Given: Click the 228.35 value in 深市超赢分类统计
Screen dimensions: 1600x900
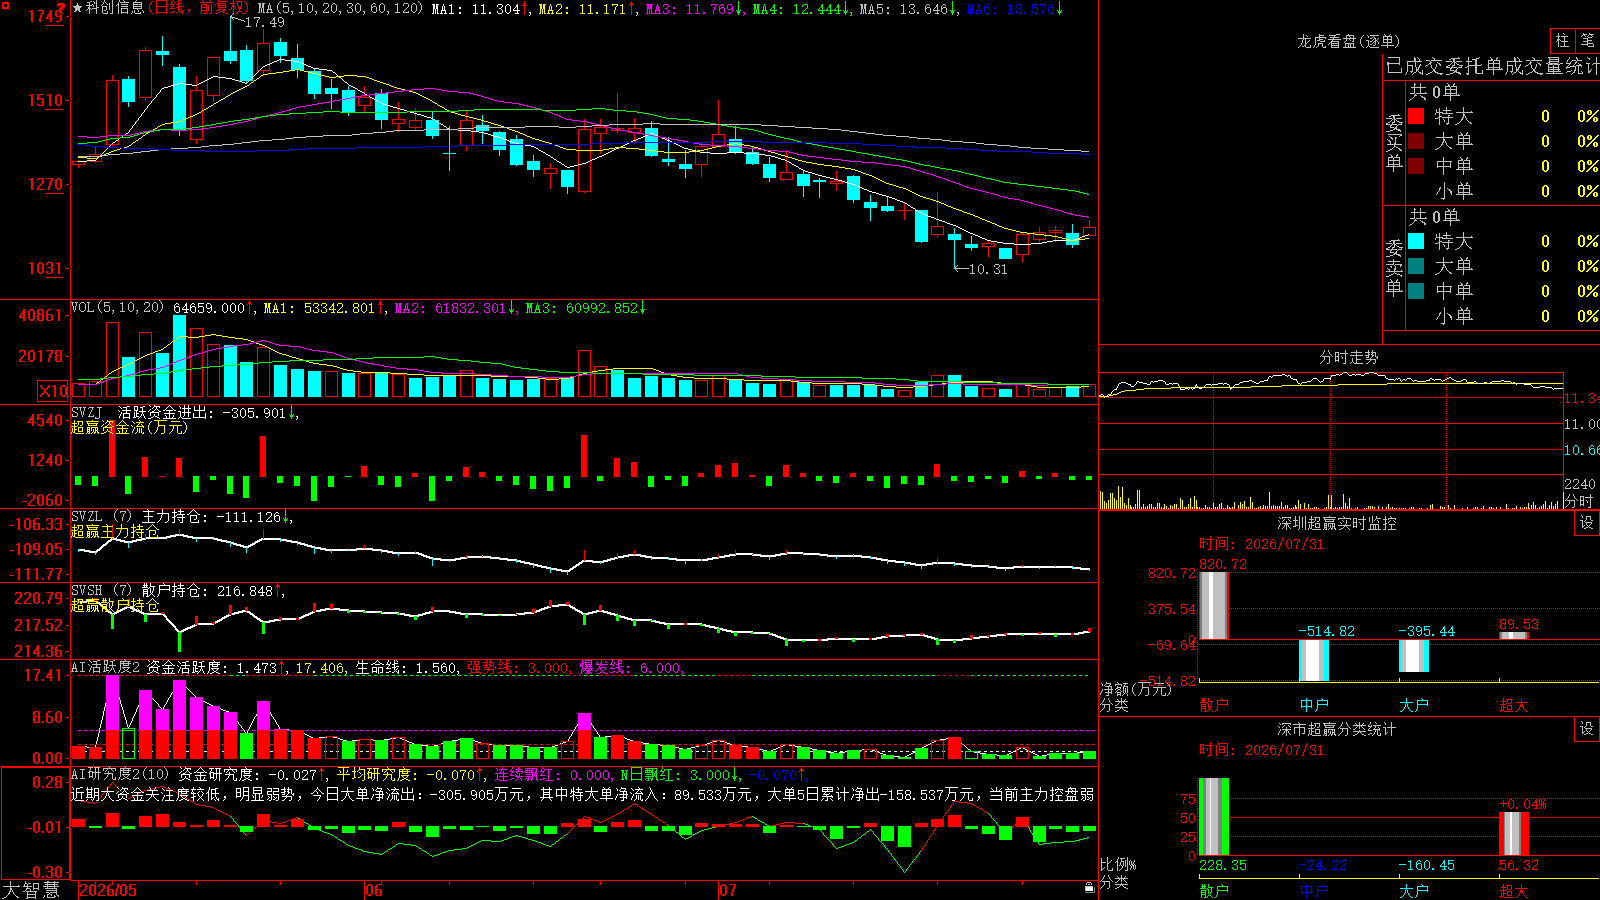Looking at the screenshot, I should pyautogui.click(x=1223, y=865).
